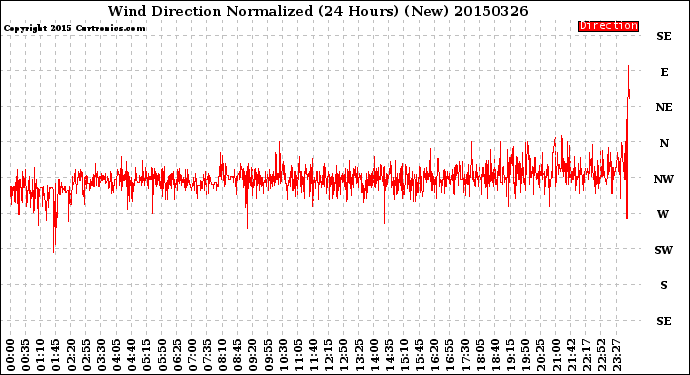The image size is (690, 375).
Task: Click the 13:25 time axis label
Action: point(359,355)
